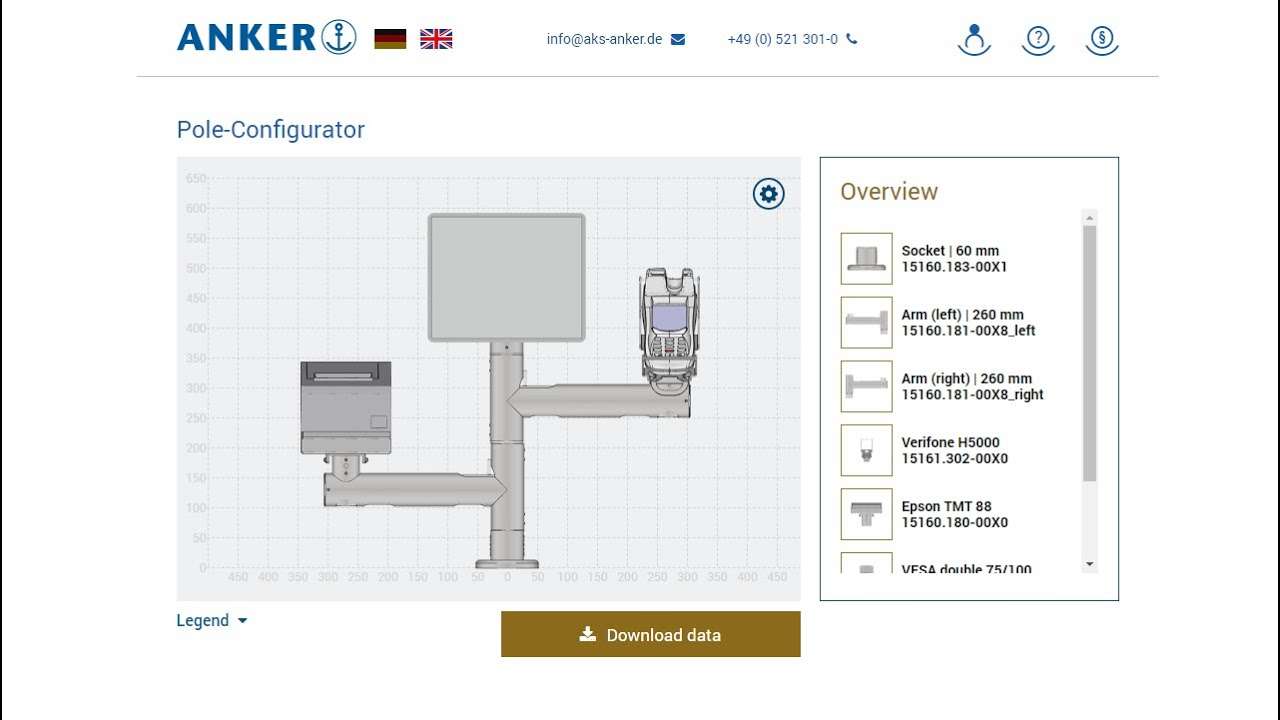1280x720 pixels.
Task: Open the user account icon
Action: [974, 40]
